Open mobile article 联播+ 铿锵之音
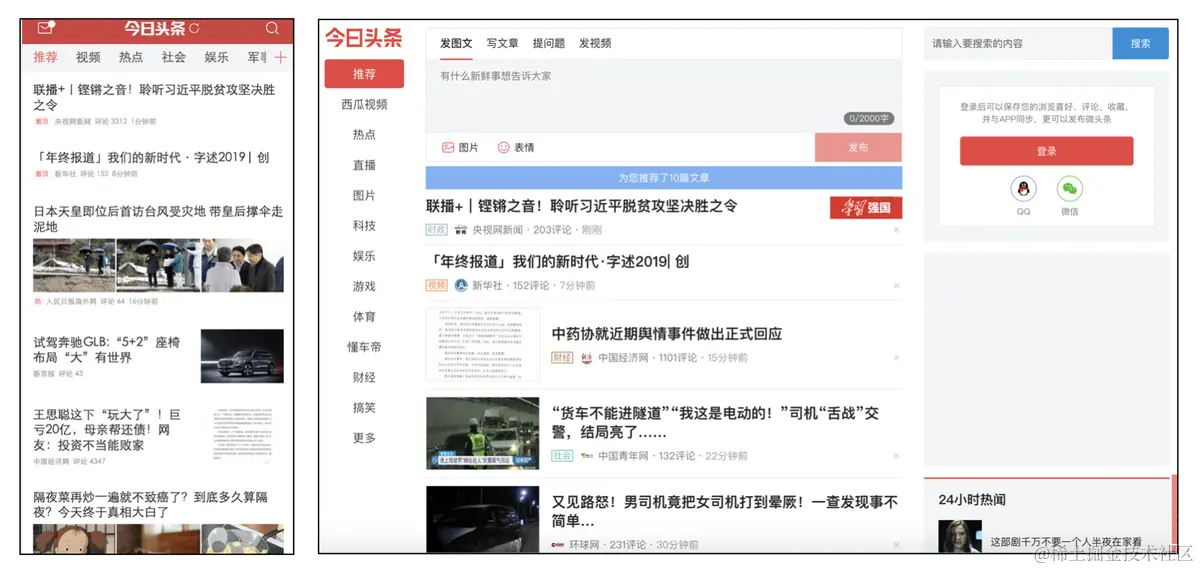1200x570 pixels. pyautogui.click(x=154, y=96)
